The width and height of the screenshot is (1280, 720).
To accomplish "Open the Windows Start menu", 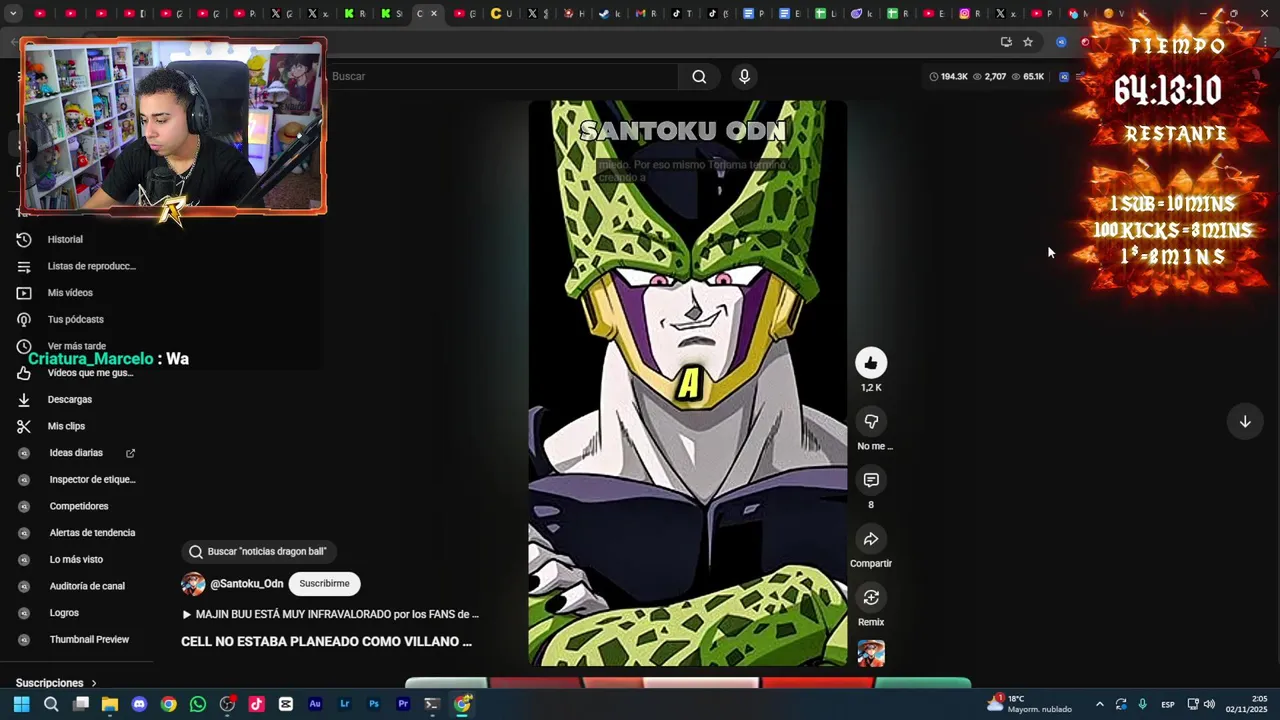I will pyautogui.click(x=21, y=704).
